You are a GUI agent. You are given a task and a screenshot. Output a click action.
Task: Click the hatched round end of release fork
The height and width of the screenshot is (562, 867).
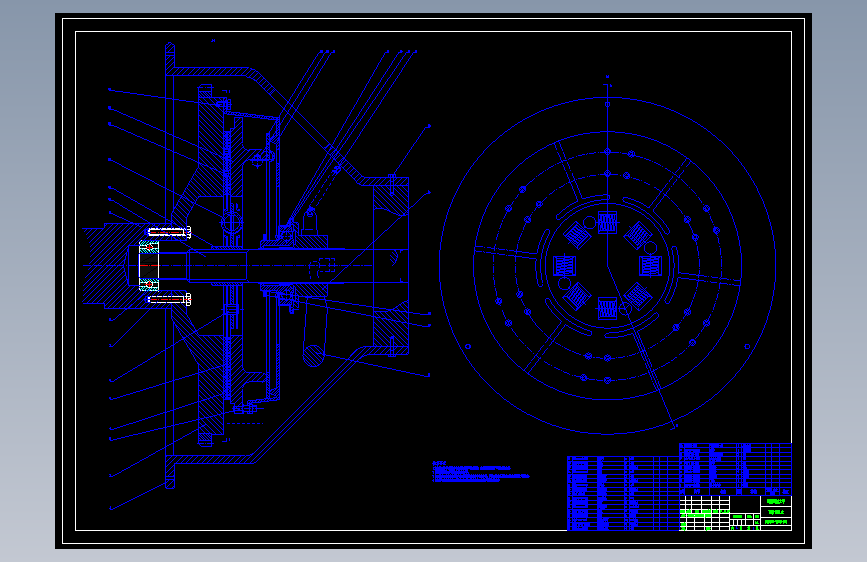tap(313, 356)
